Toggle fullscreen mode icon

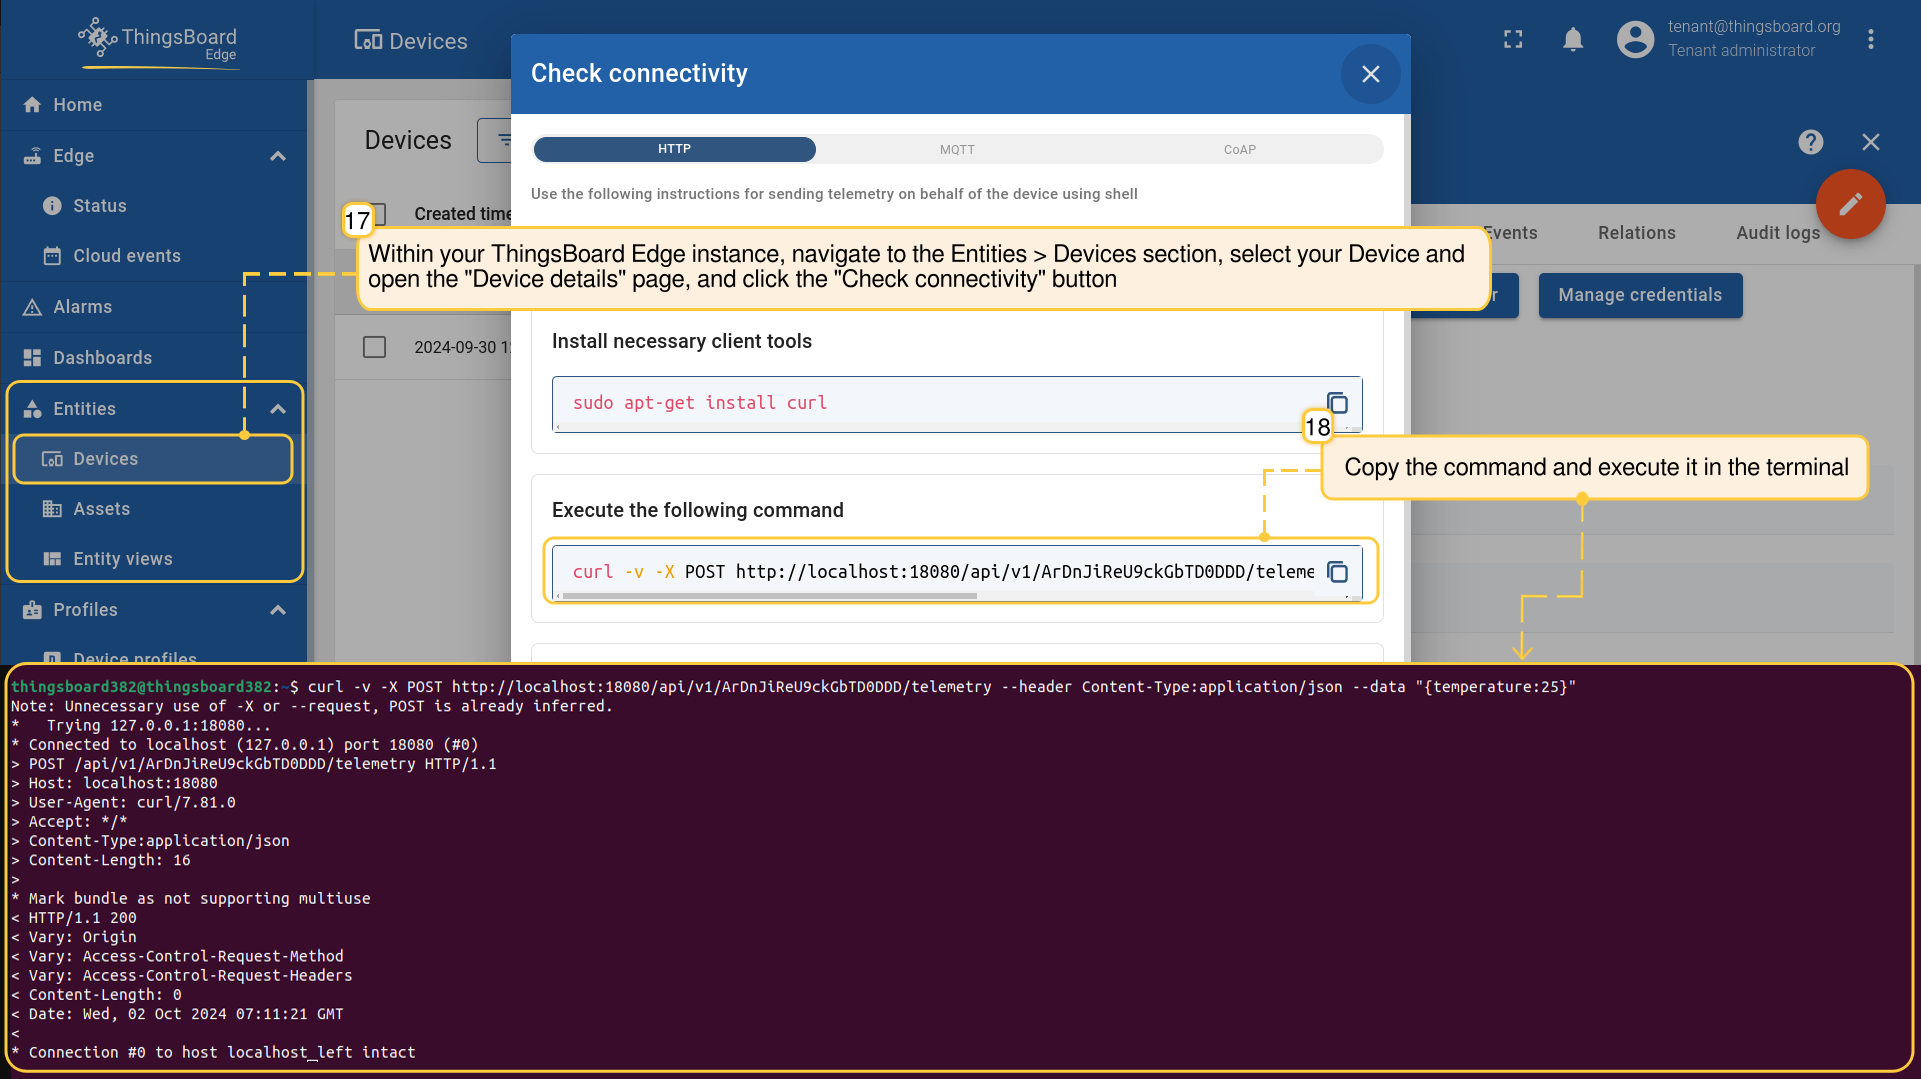point(1513,39)
